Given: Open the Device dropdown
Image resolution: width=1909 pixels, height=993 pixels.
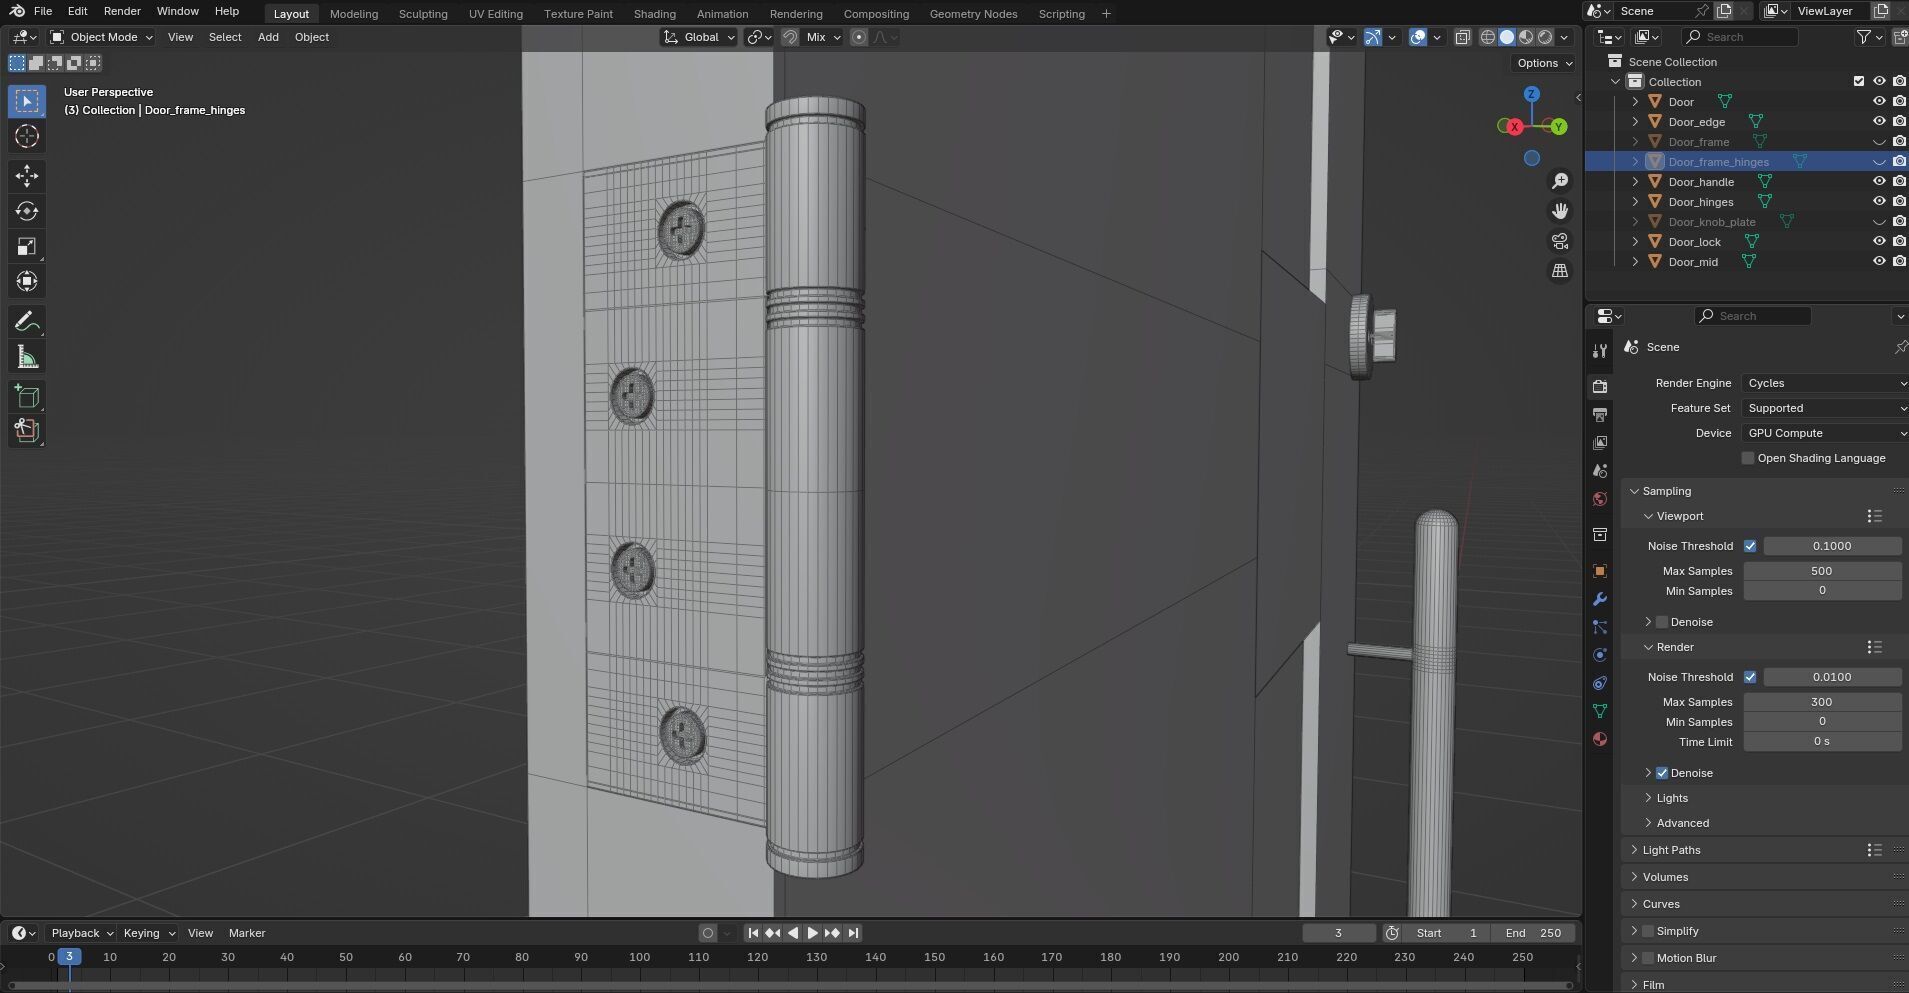Looking at the screenshot, I should [x=1825, y=433].
